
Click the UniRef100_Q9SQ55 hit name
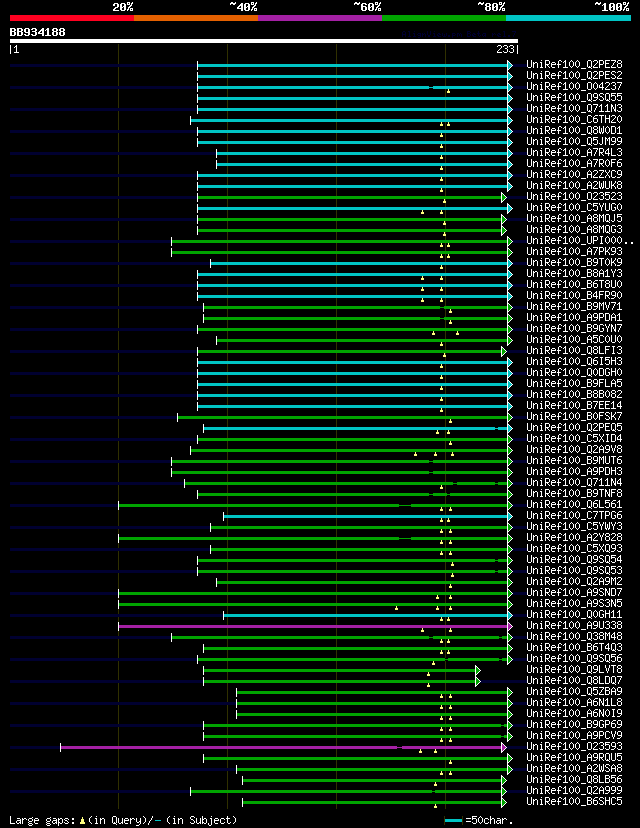tap(574, 98)
